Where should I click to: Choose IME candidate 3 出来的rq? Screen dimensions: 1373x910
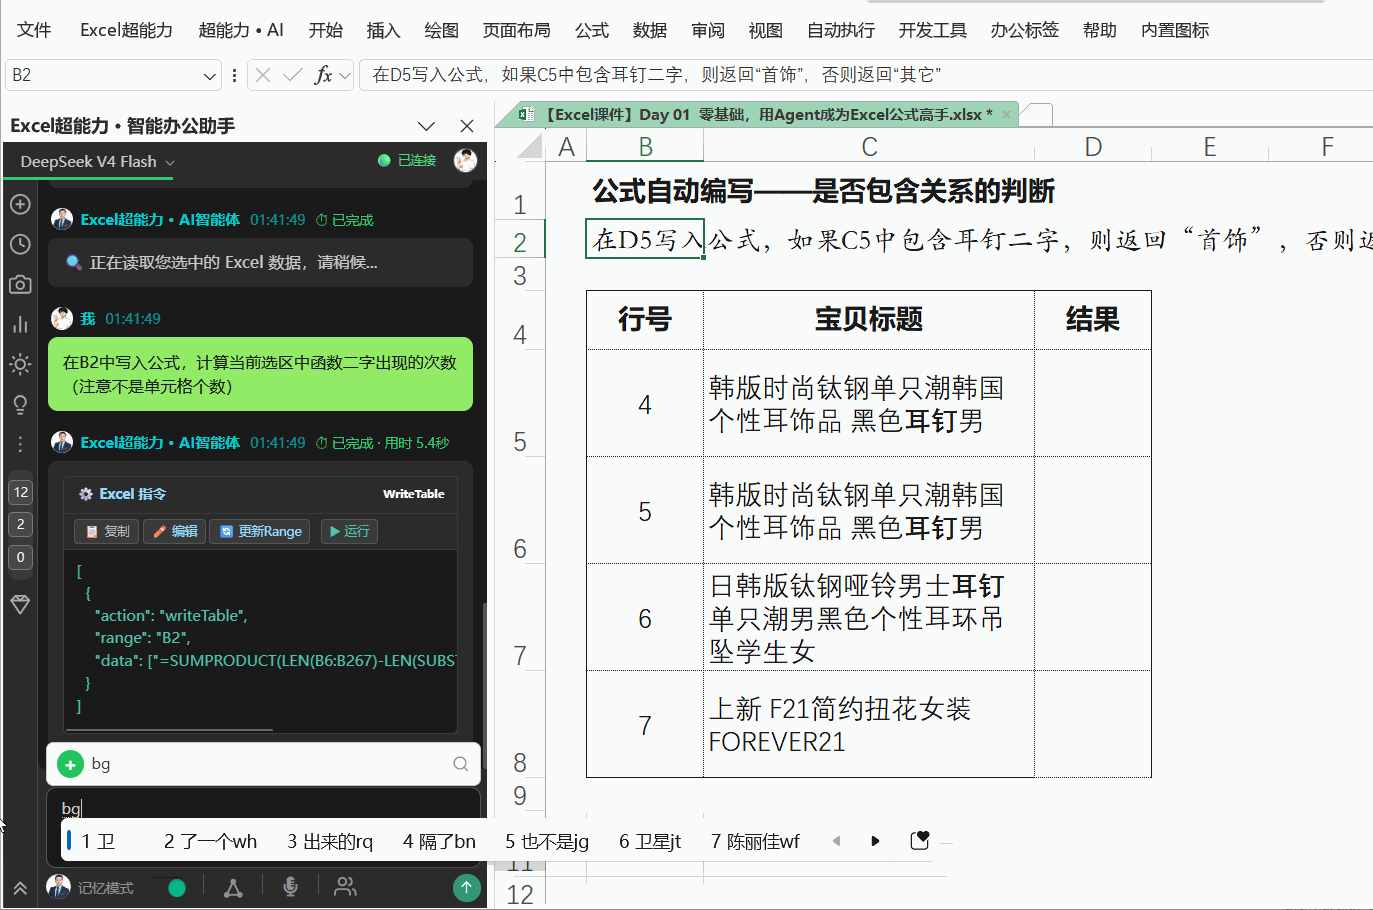coord(330,842)
